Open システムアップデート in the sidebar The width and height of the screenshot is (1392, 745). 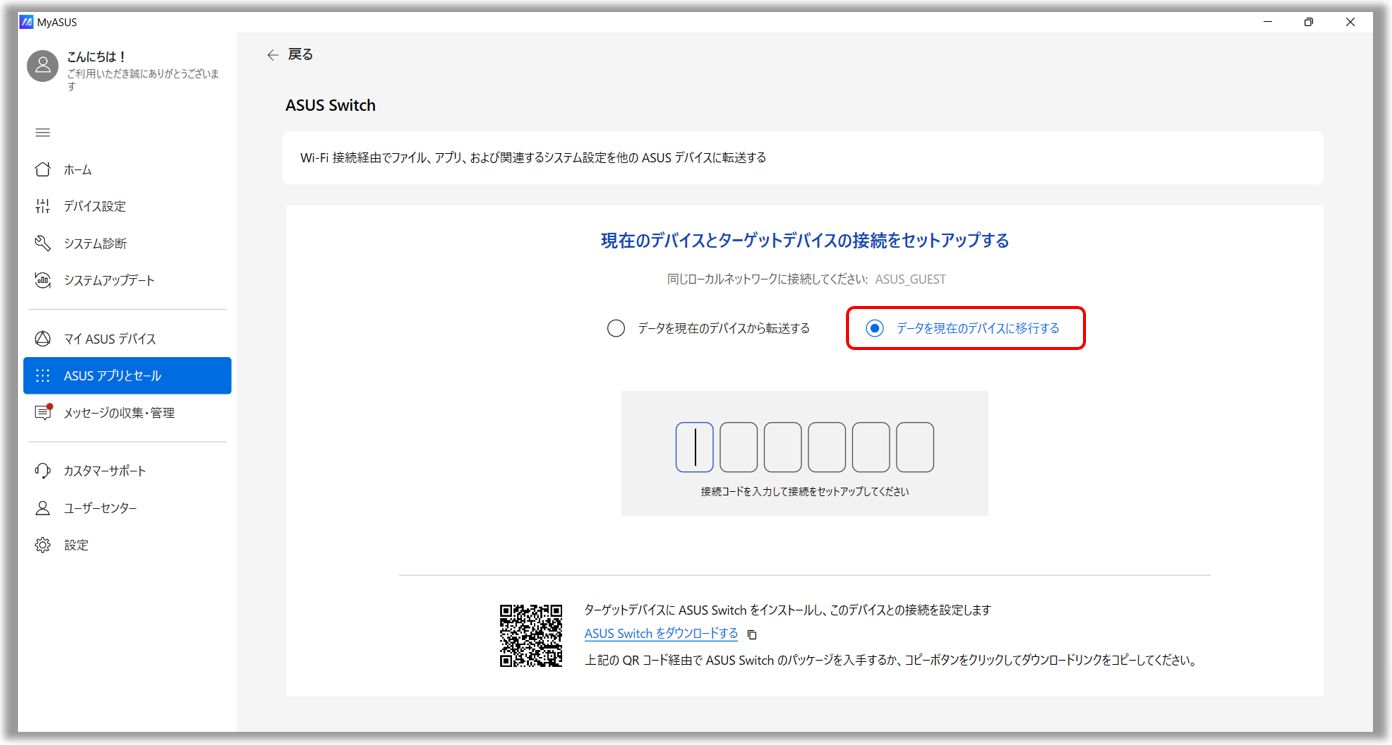click(x=127, y=280)
